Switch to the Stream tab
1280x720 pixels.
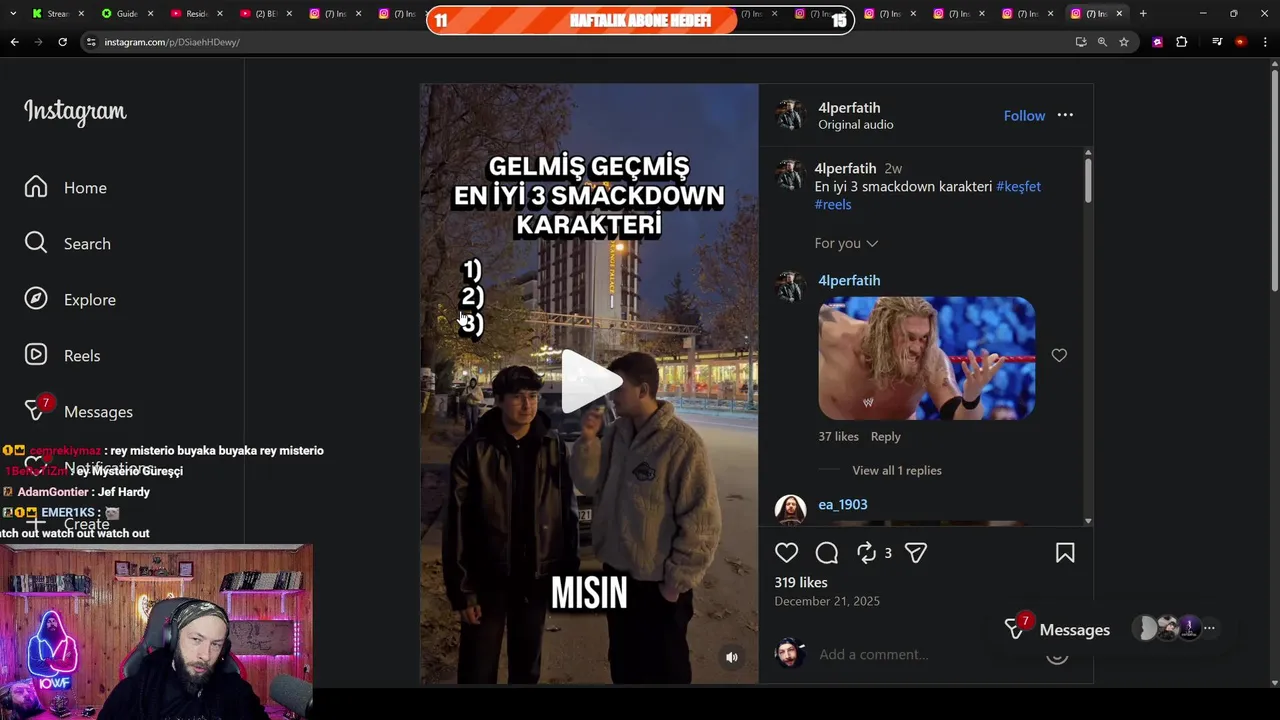pyautogui.click(x=58, y=14)
